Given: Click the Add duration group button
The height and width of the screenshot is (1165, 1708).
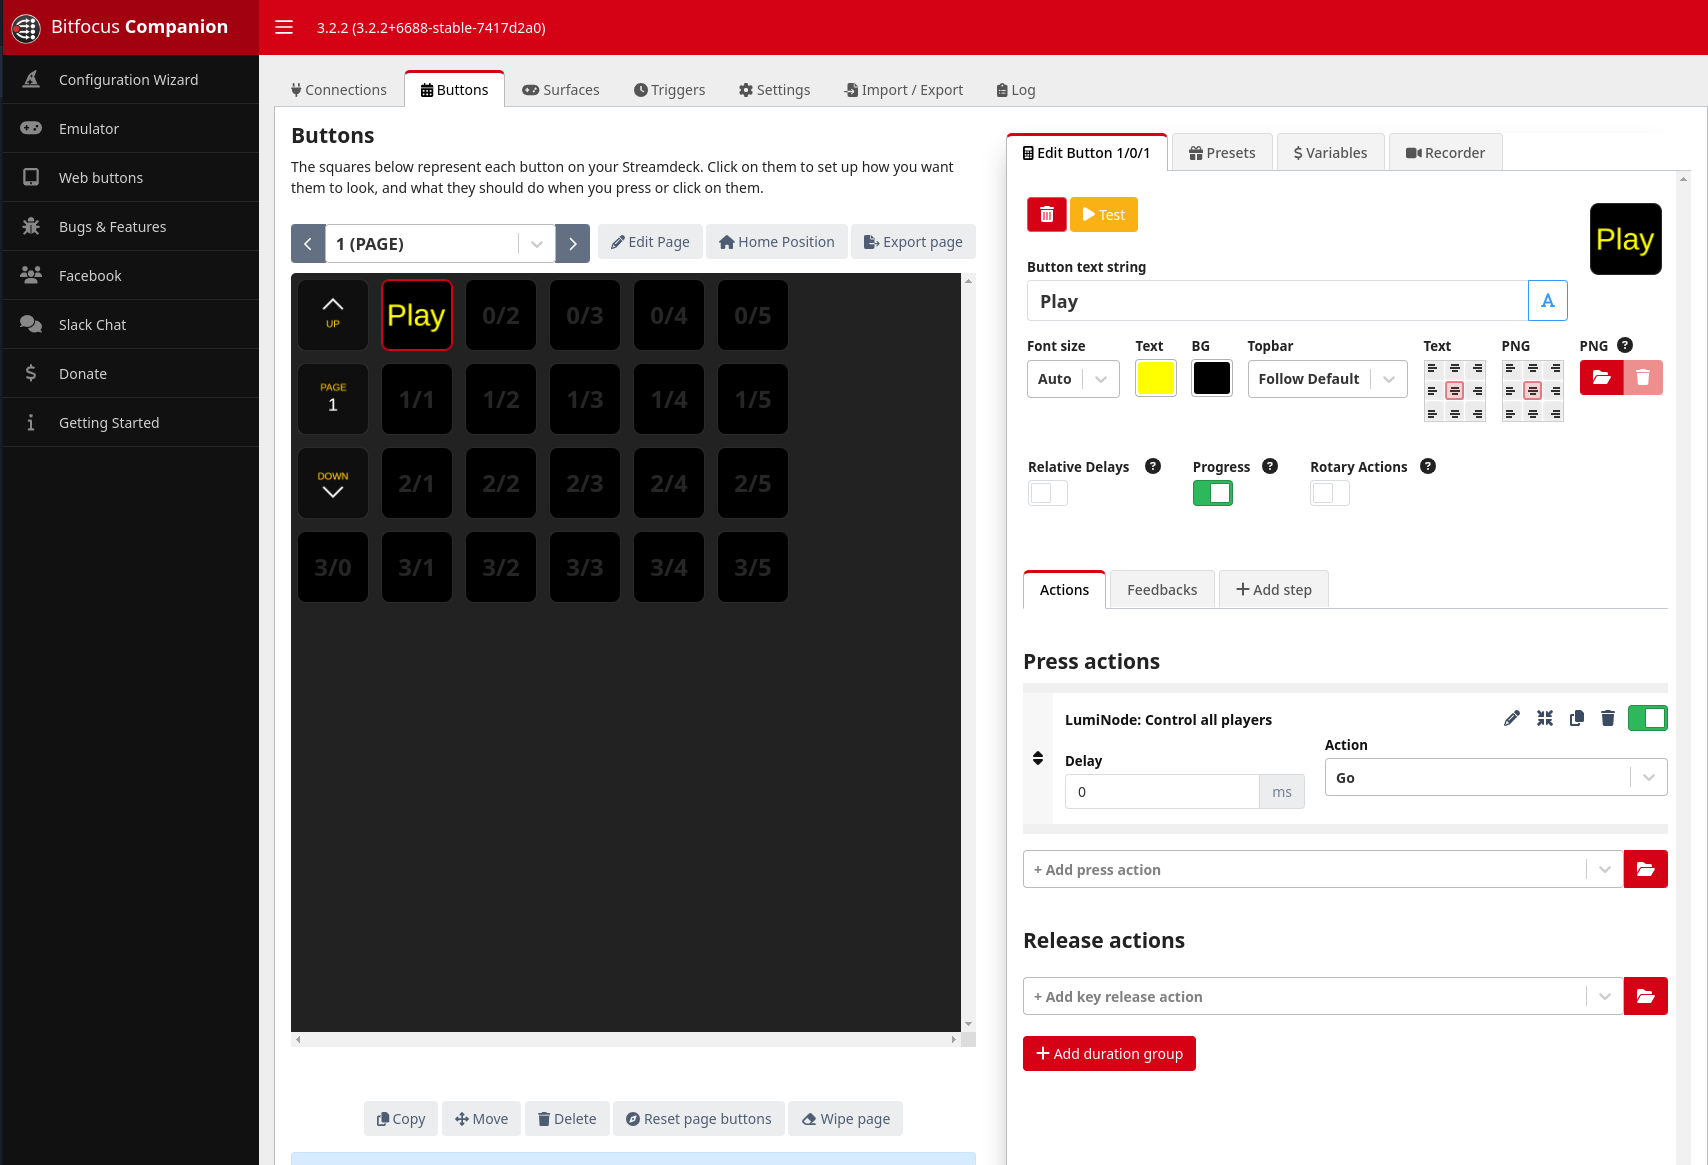Looking at the screenshot, I should pyautogui.click(x=1109, y=1054).
